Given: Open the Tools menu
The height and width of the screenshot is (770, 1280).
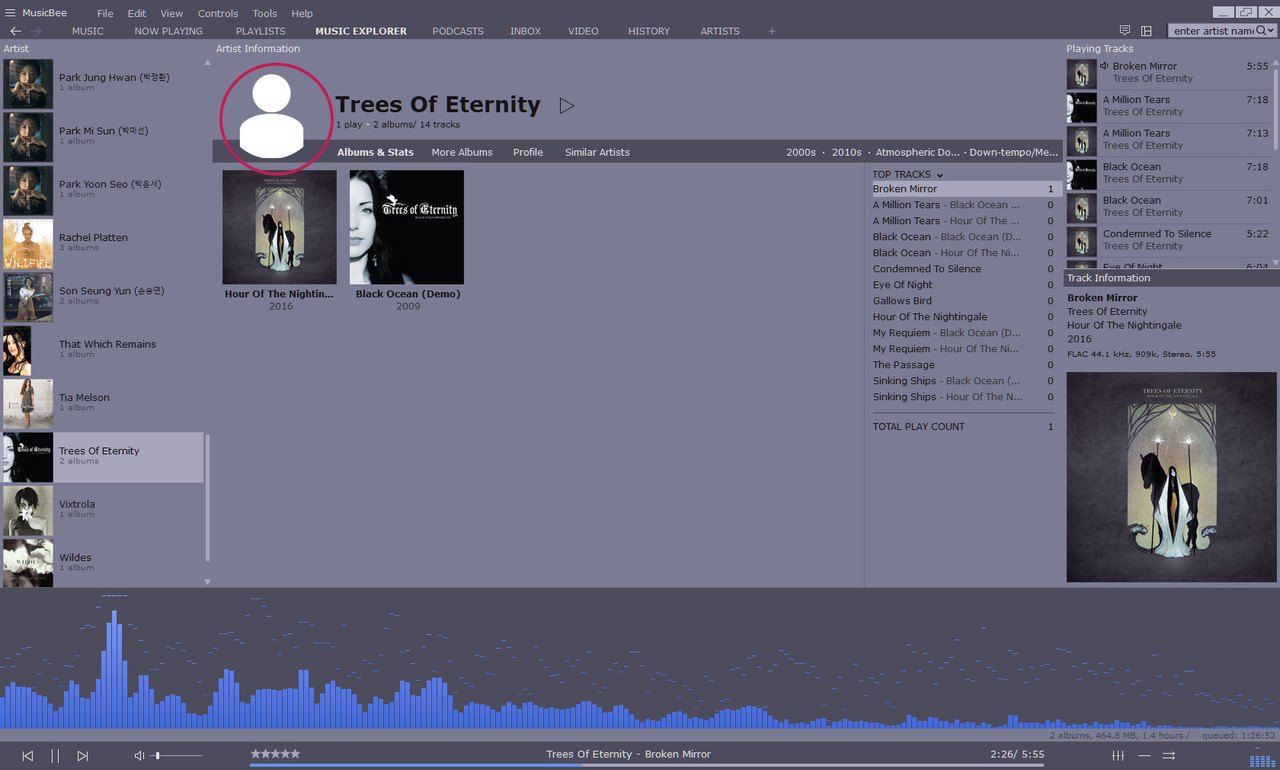Looking at the screenshot, I should 265,13.
